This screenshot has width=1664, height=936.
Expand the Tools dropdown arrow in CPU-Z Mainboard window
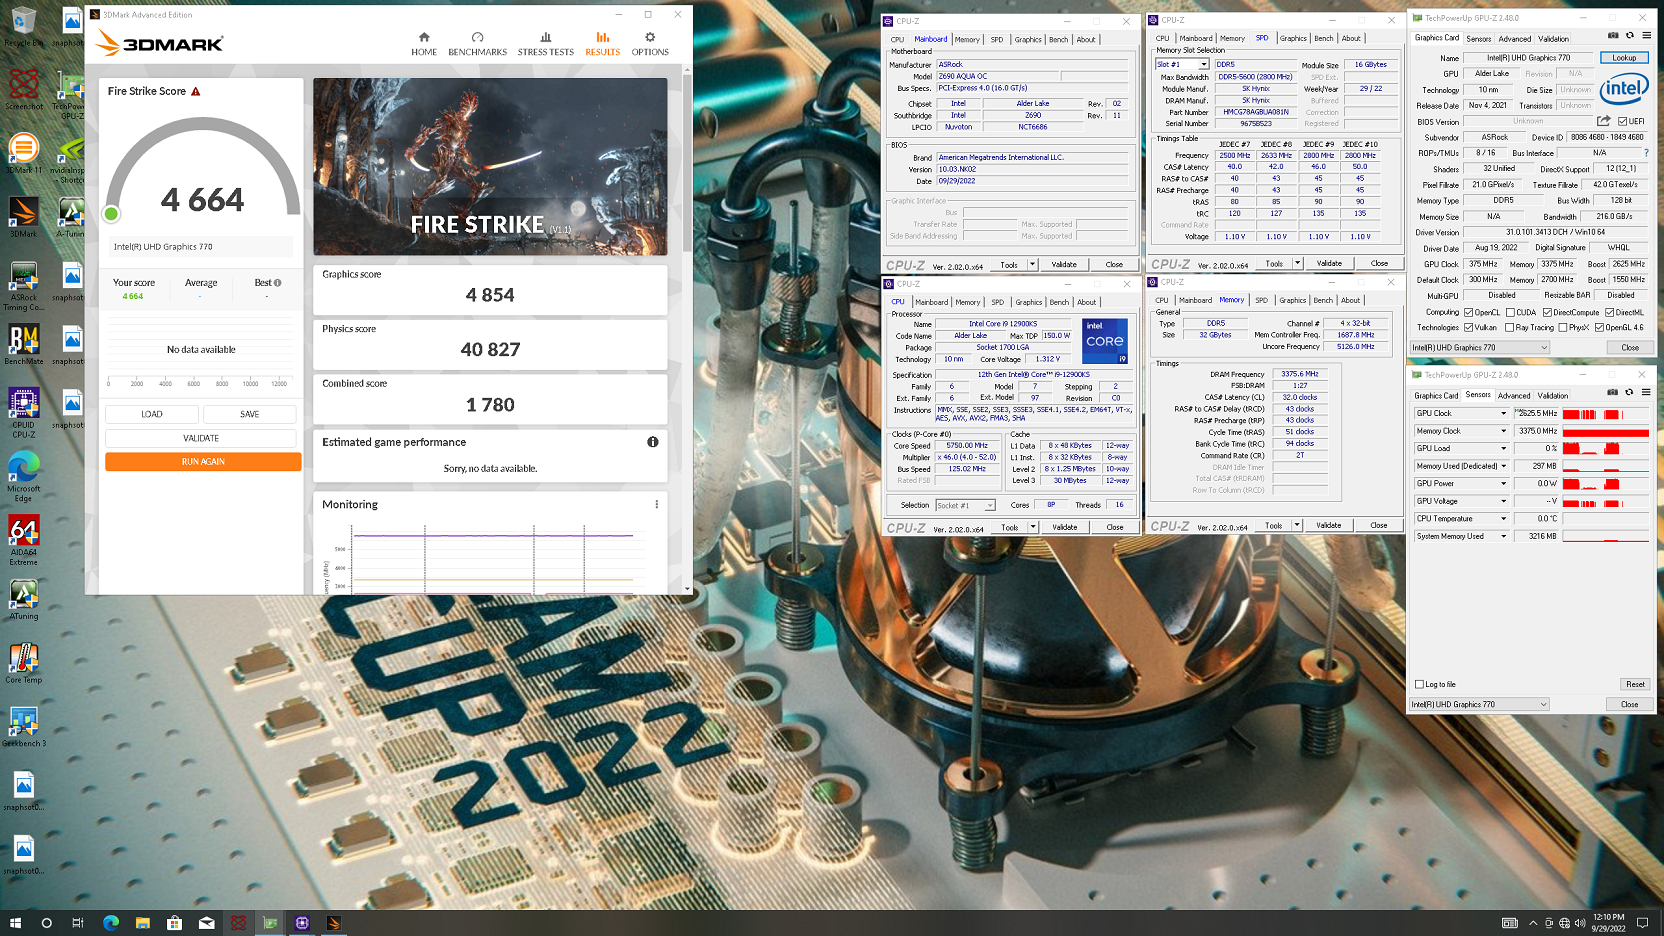click(1032, 264)
